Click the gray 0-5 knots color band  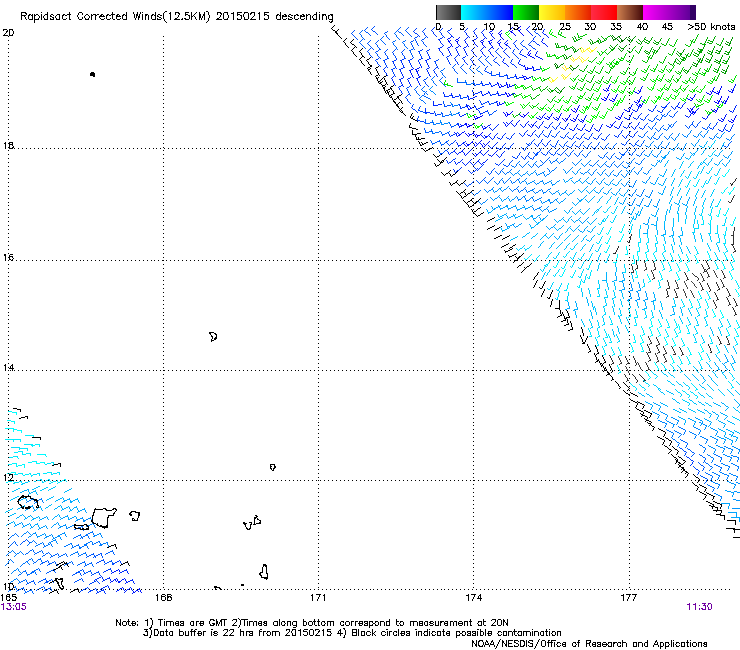click(x=448, y=12)
